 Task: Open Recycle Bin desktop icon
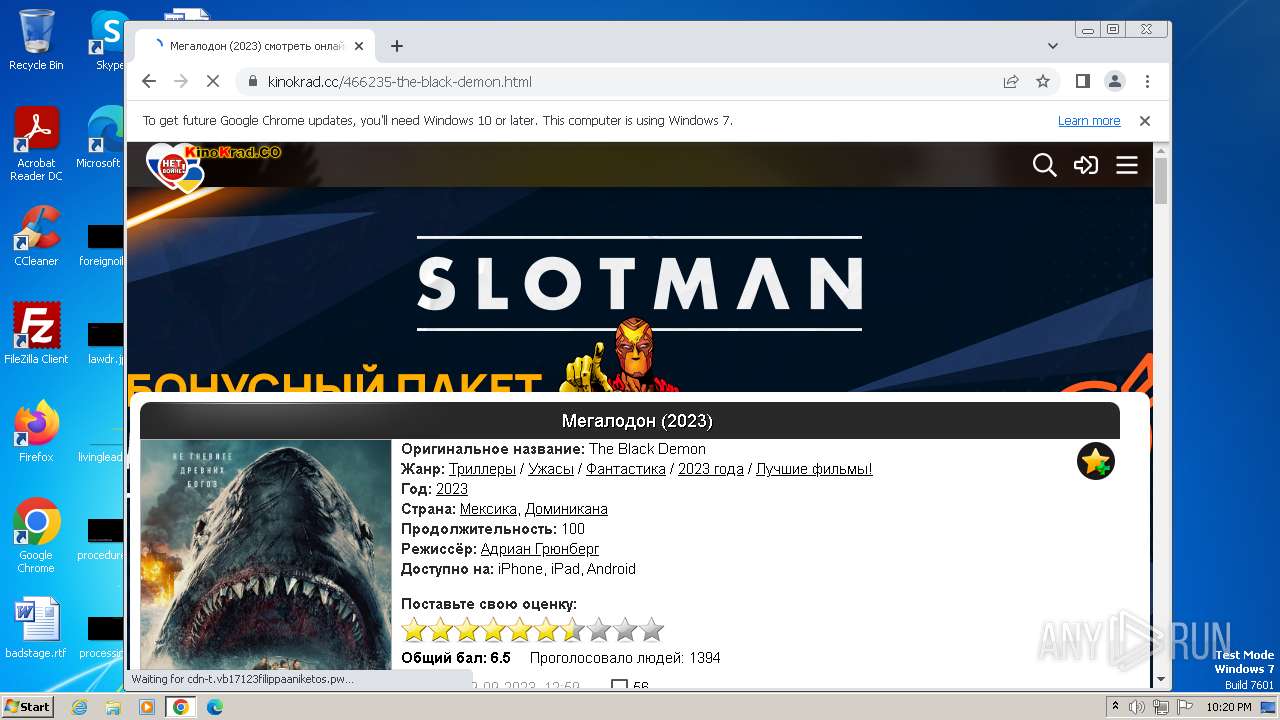(36, 41)
